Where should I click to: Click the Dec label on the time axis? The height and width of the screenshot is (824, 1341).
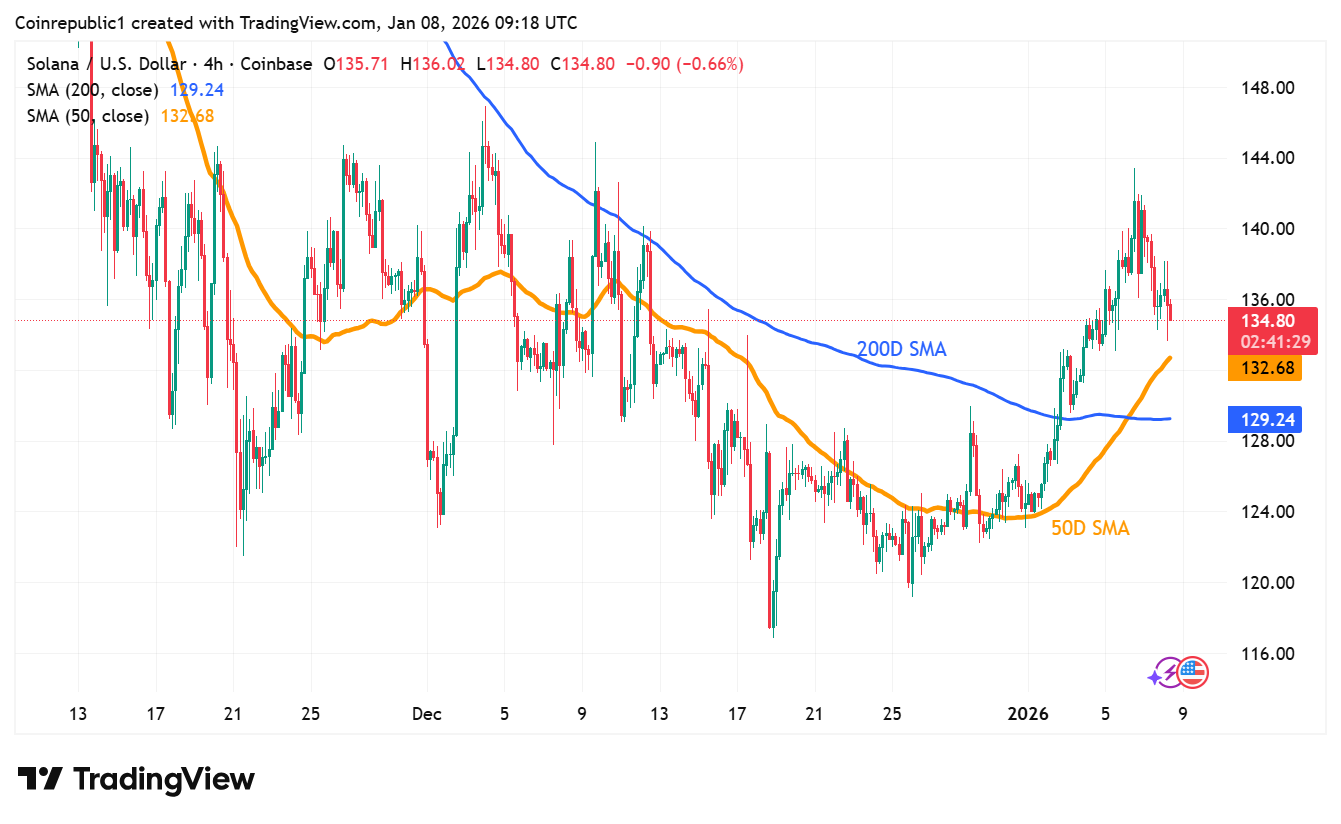click(427, 714)
